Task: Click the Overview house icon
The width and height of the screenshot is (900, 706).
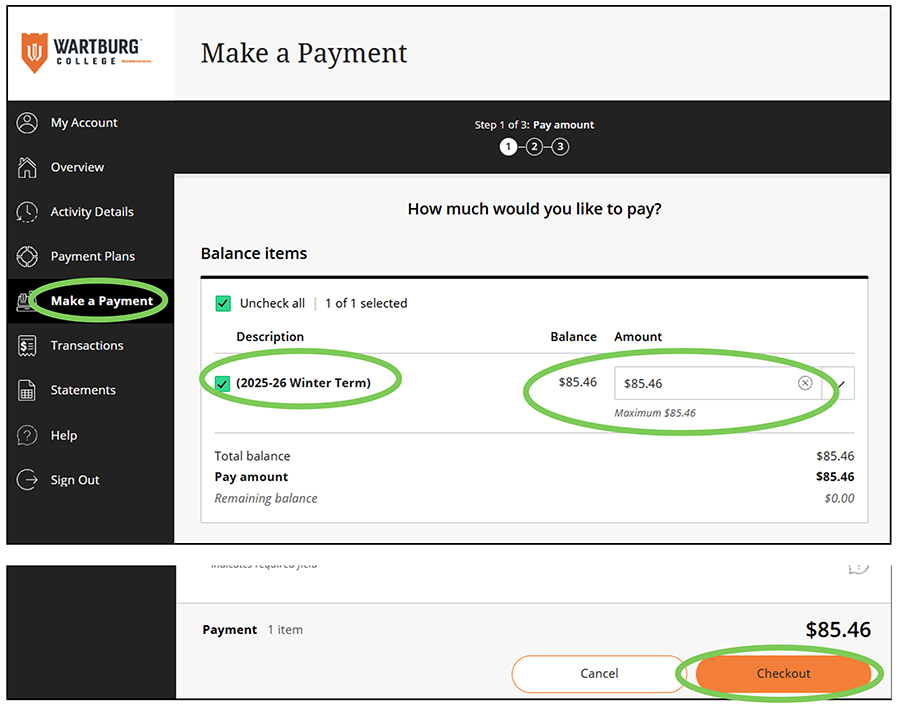Action: (x=28, y=167)
